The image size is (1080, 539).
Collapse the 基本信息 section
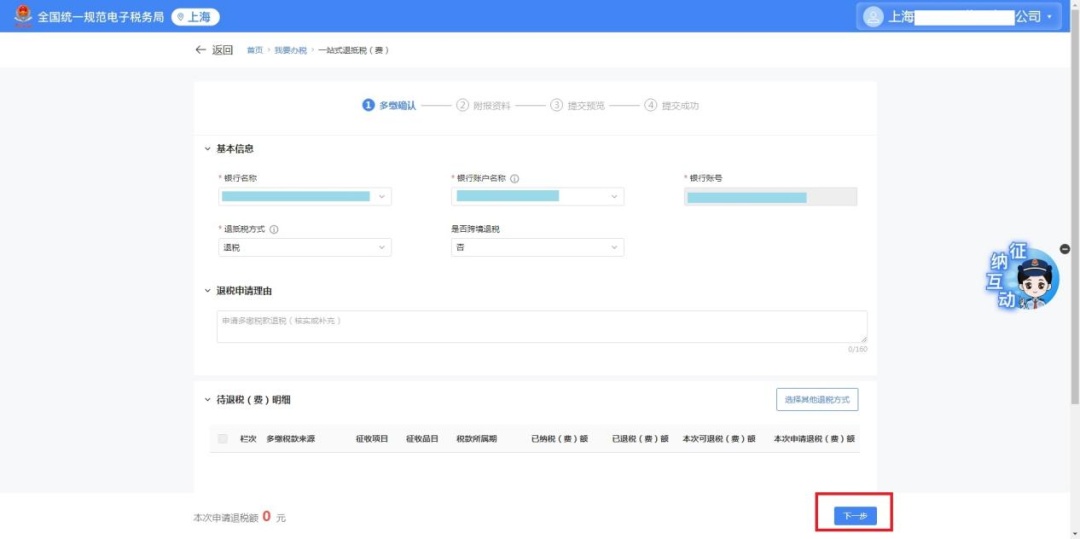(208, 149)
